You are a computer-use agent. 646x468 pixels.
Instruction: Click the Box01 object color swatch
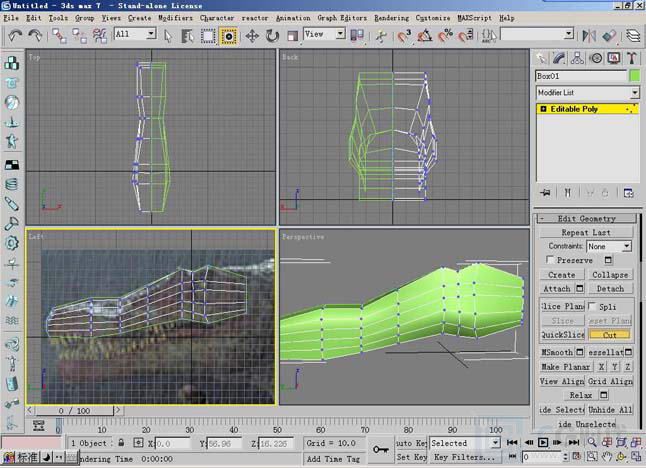[635, 76]
